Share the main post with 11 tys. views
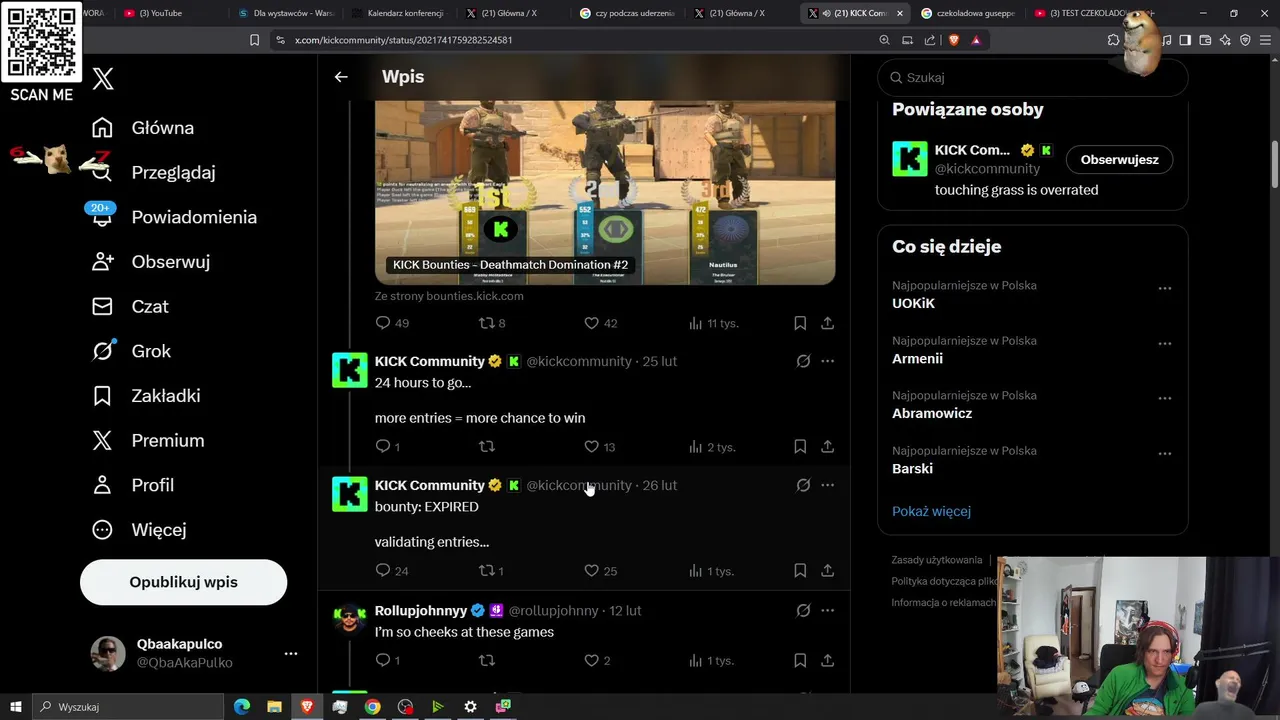This screenshot has height=720, width=1280. tap(827, 323)
